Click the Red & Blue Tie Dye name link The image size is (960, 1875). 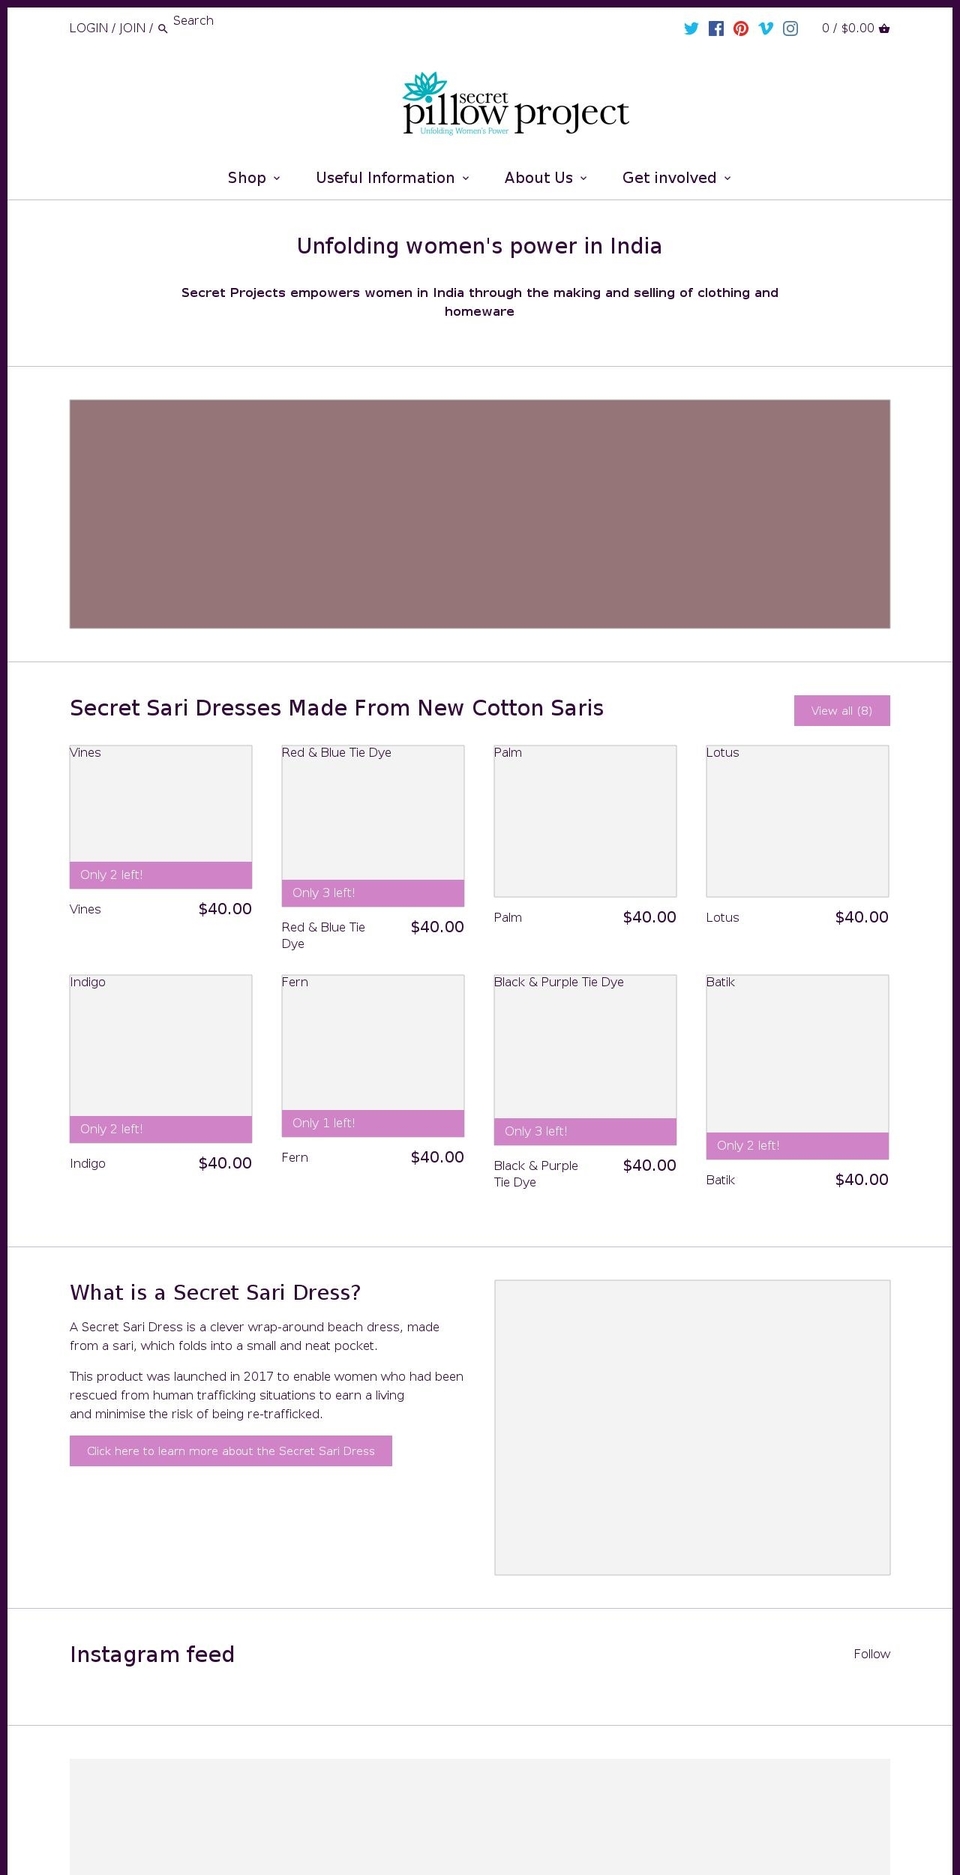pos(323,935)
